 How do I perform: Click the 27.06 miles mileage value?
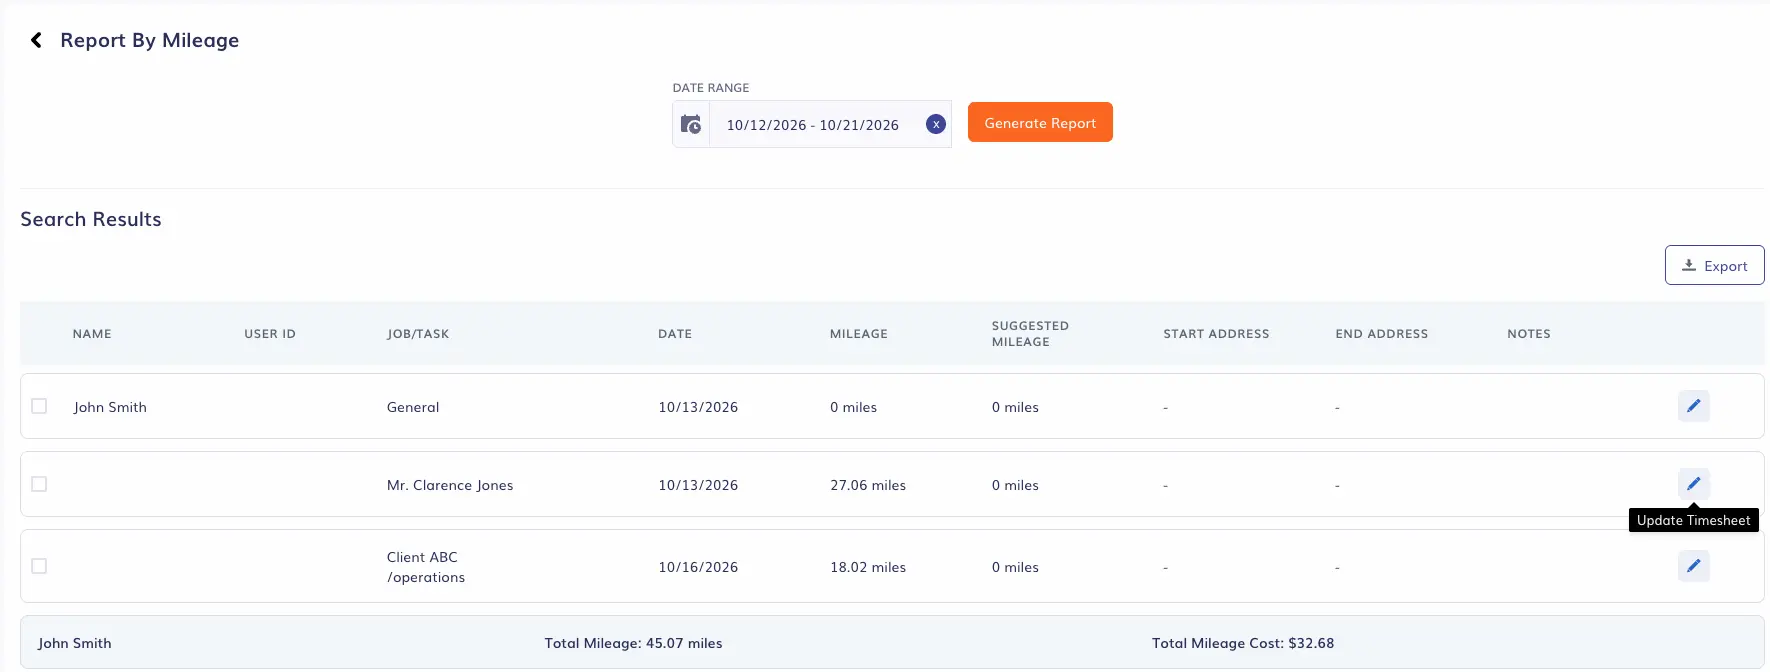pos(868,485)
